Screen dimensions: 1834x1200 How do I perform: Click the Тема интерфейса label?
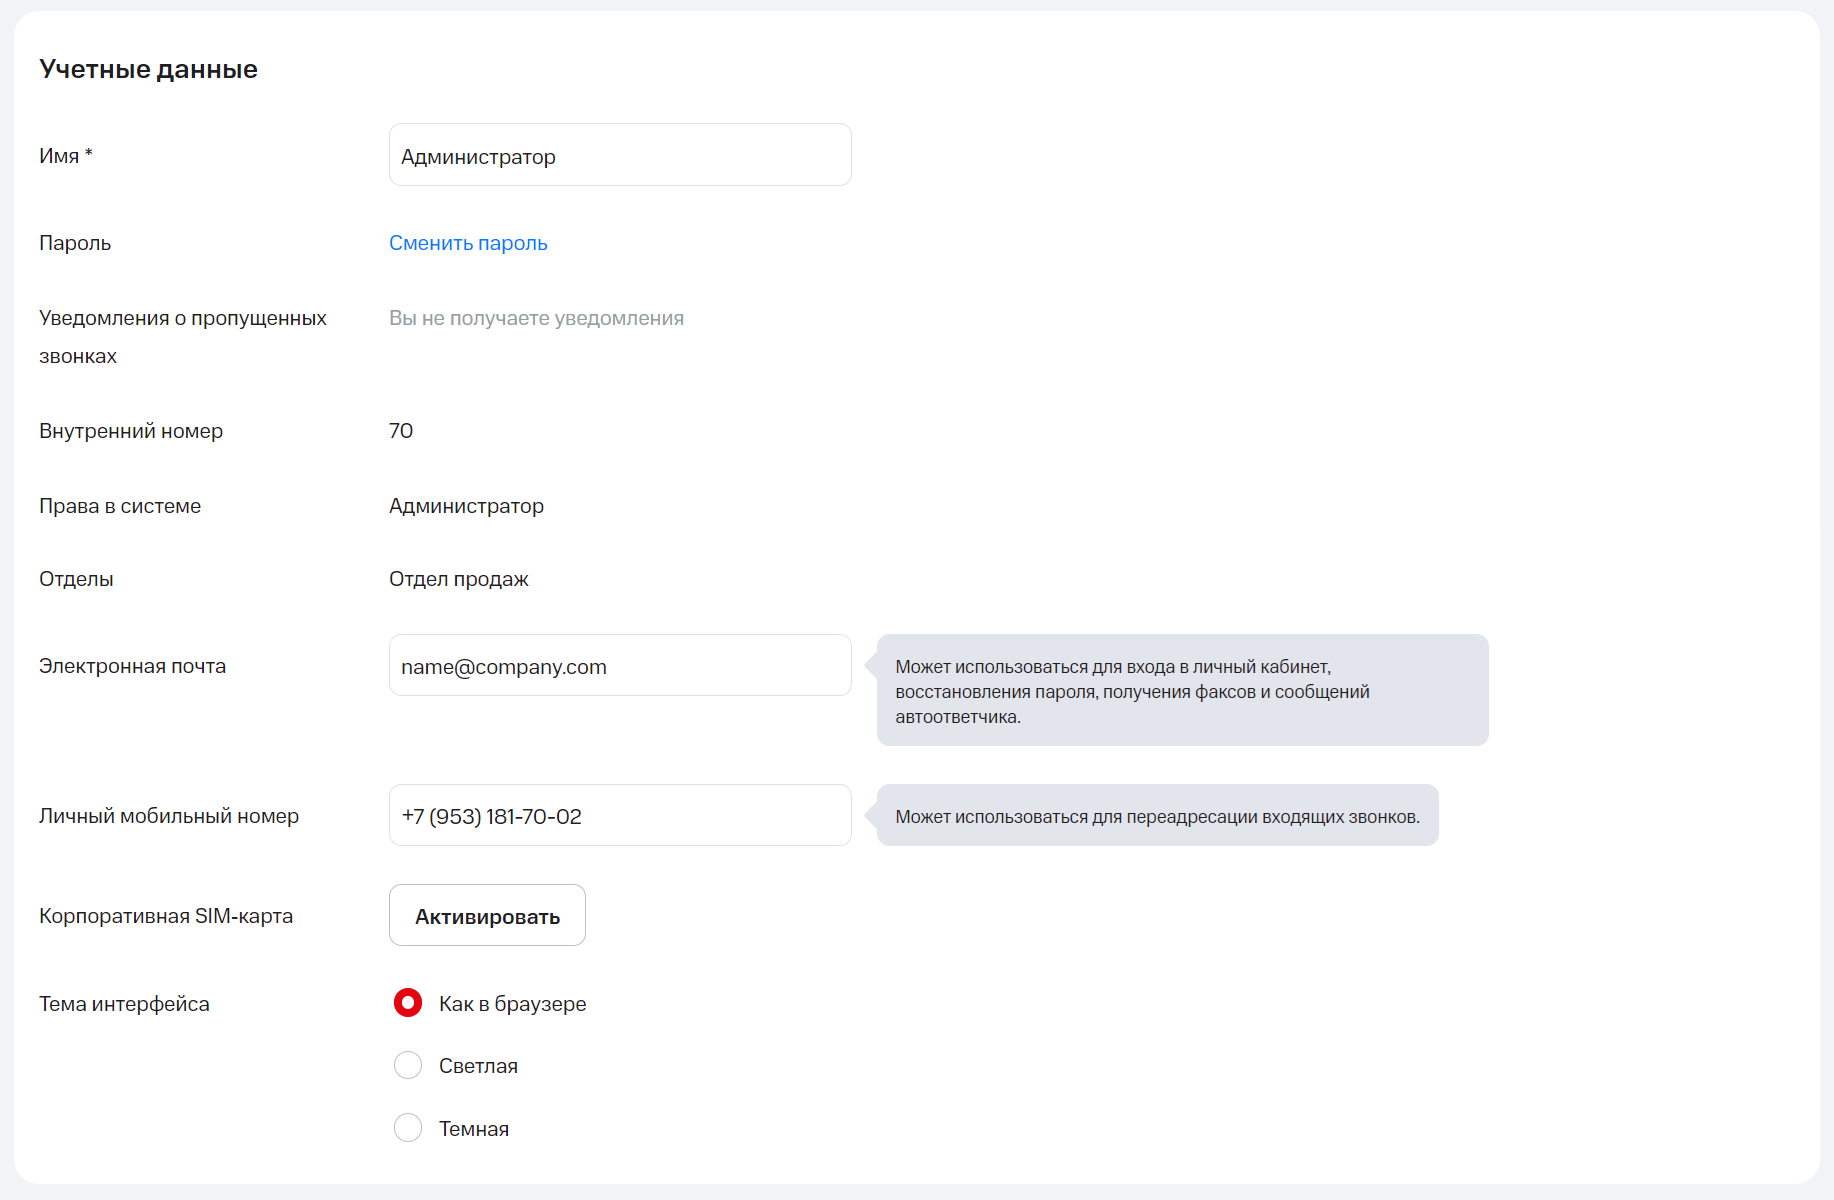click(124, 1004)
